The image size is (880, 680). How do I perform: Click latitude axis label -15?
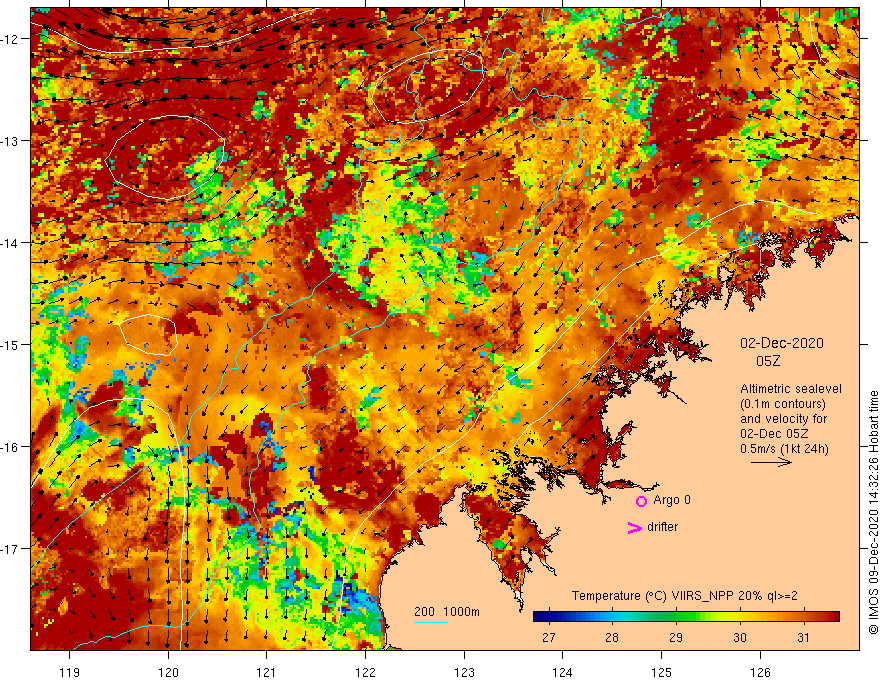point(11,344)
